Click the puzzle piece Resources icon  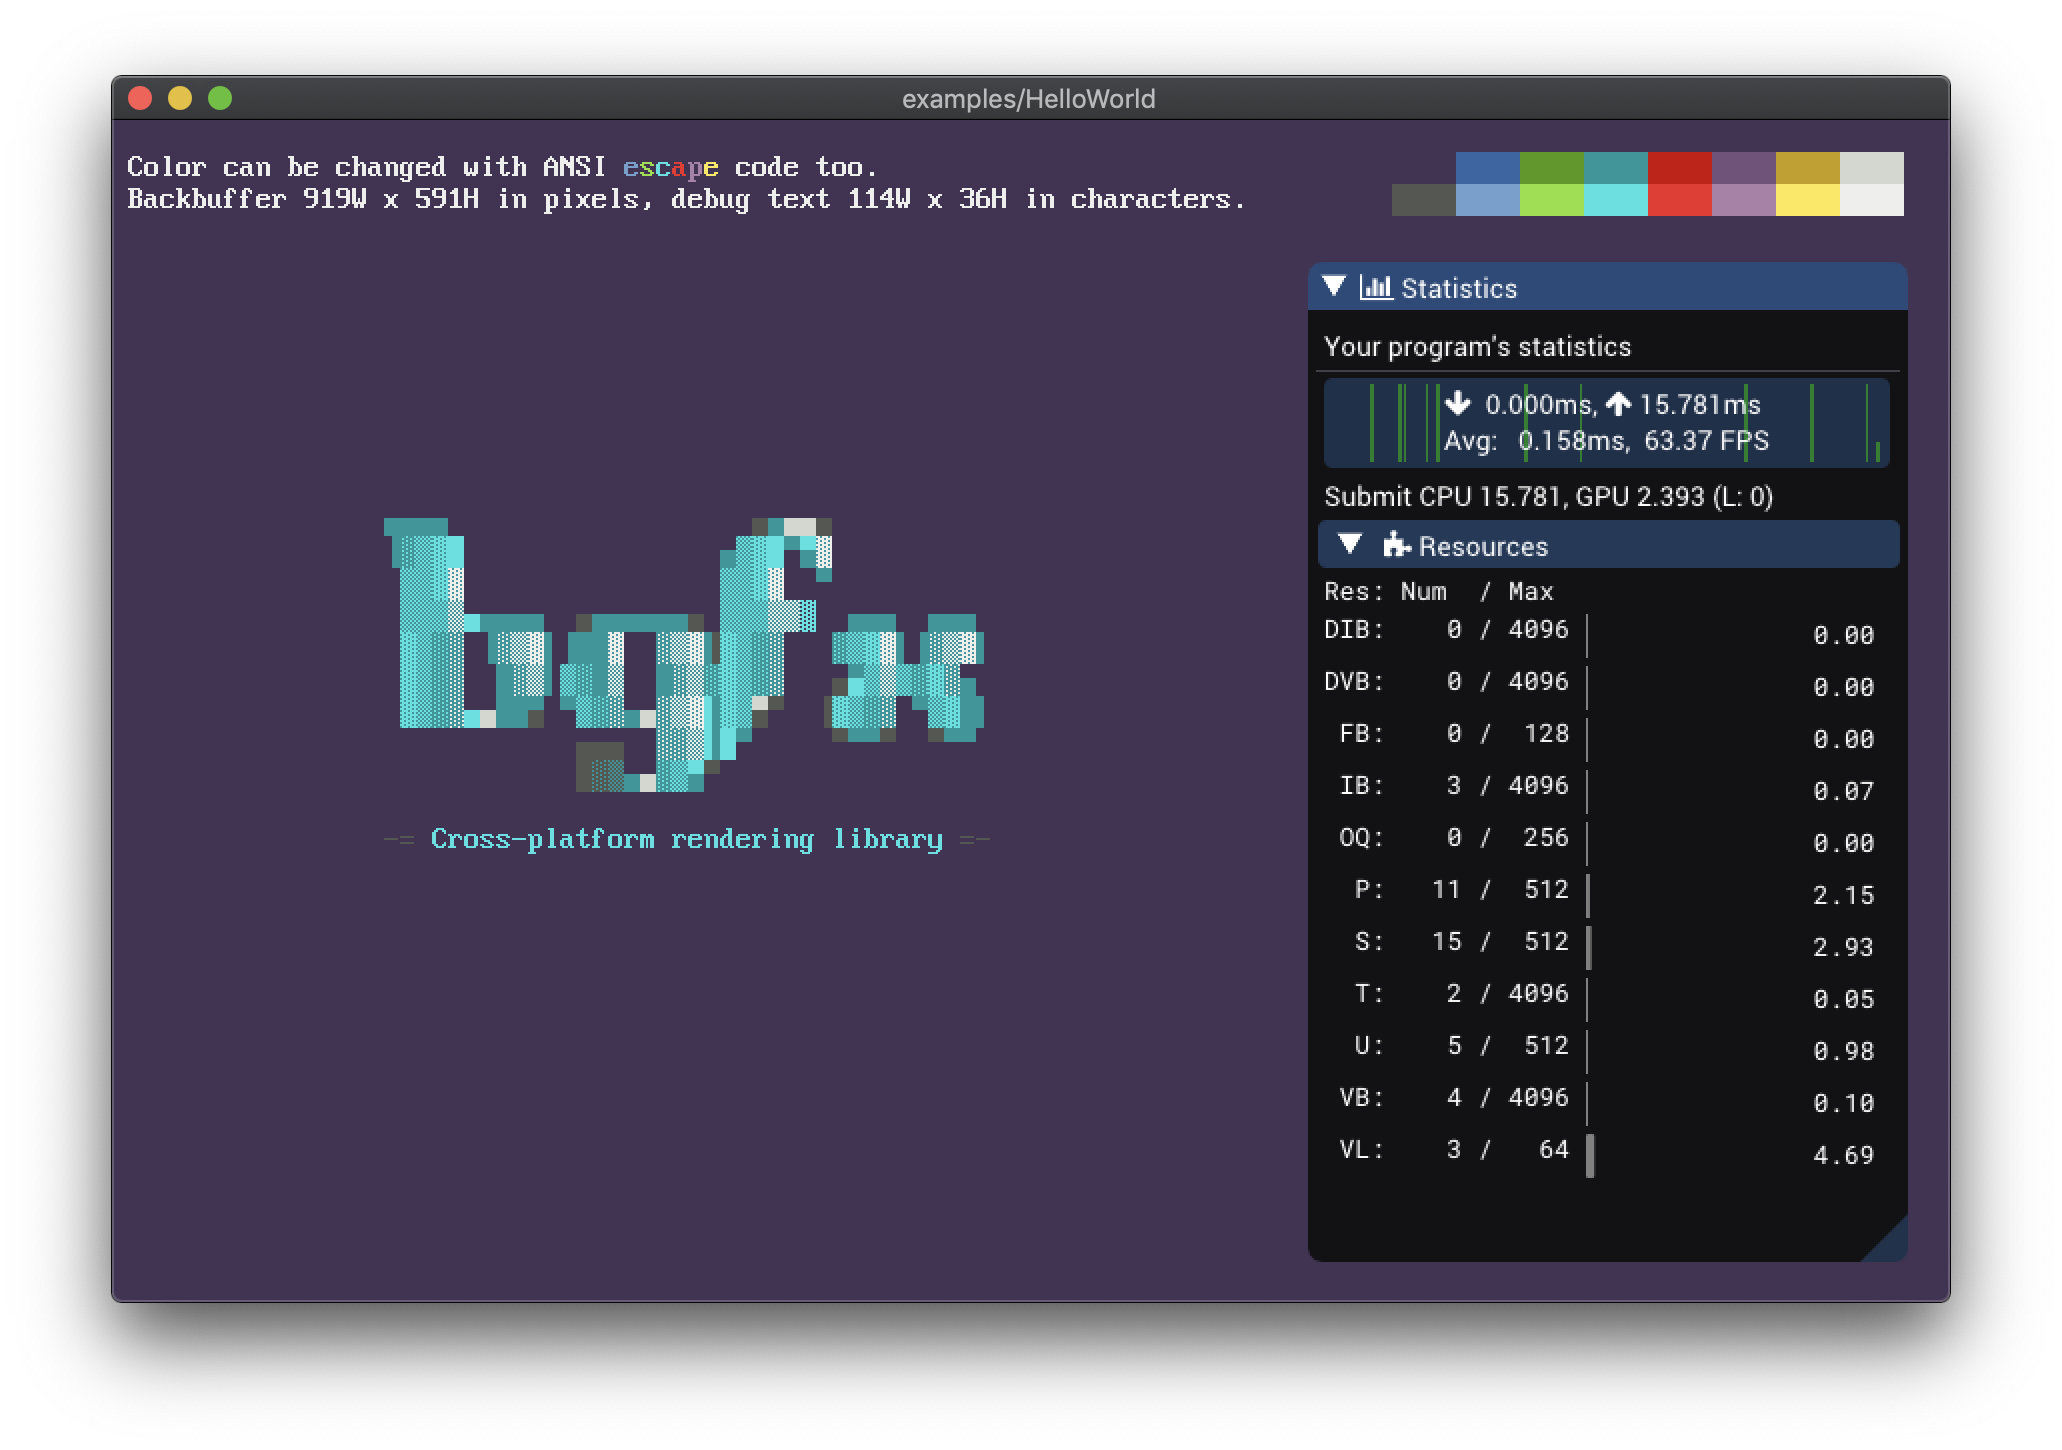pyautogui.click(x=1396, y=545)
